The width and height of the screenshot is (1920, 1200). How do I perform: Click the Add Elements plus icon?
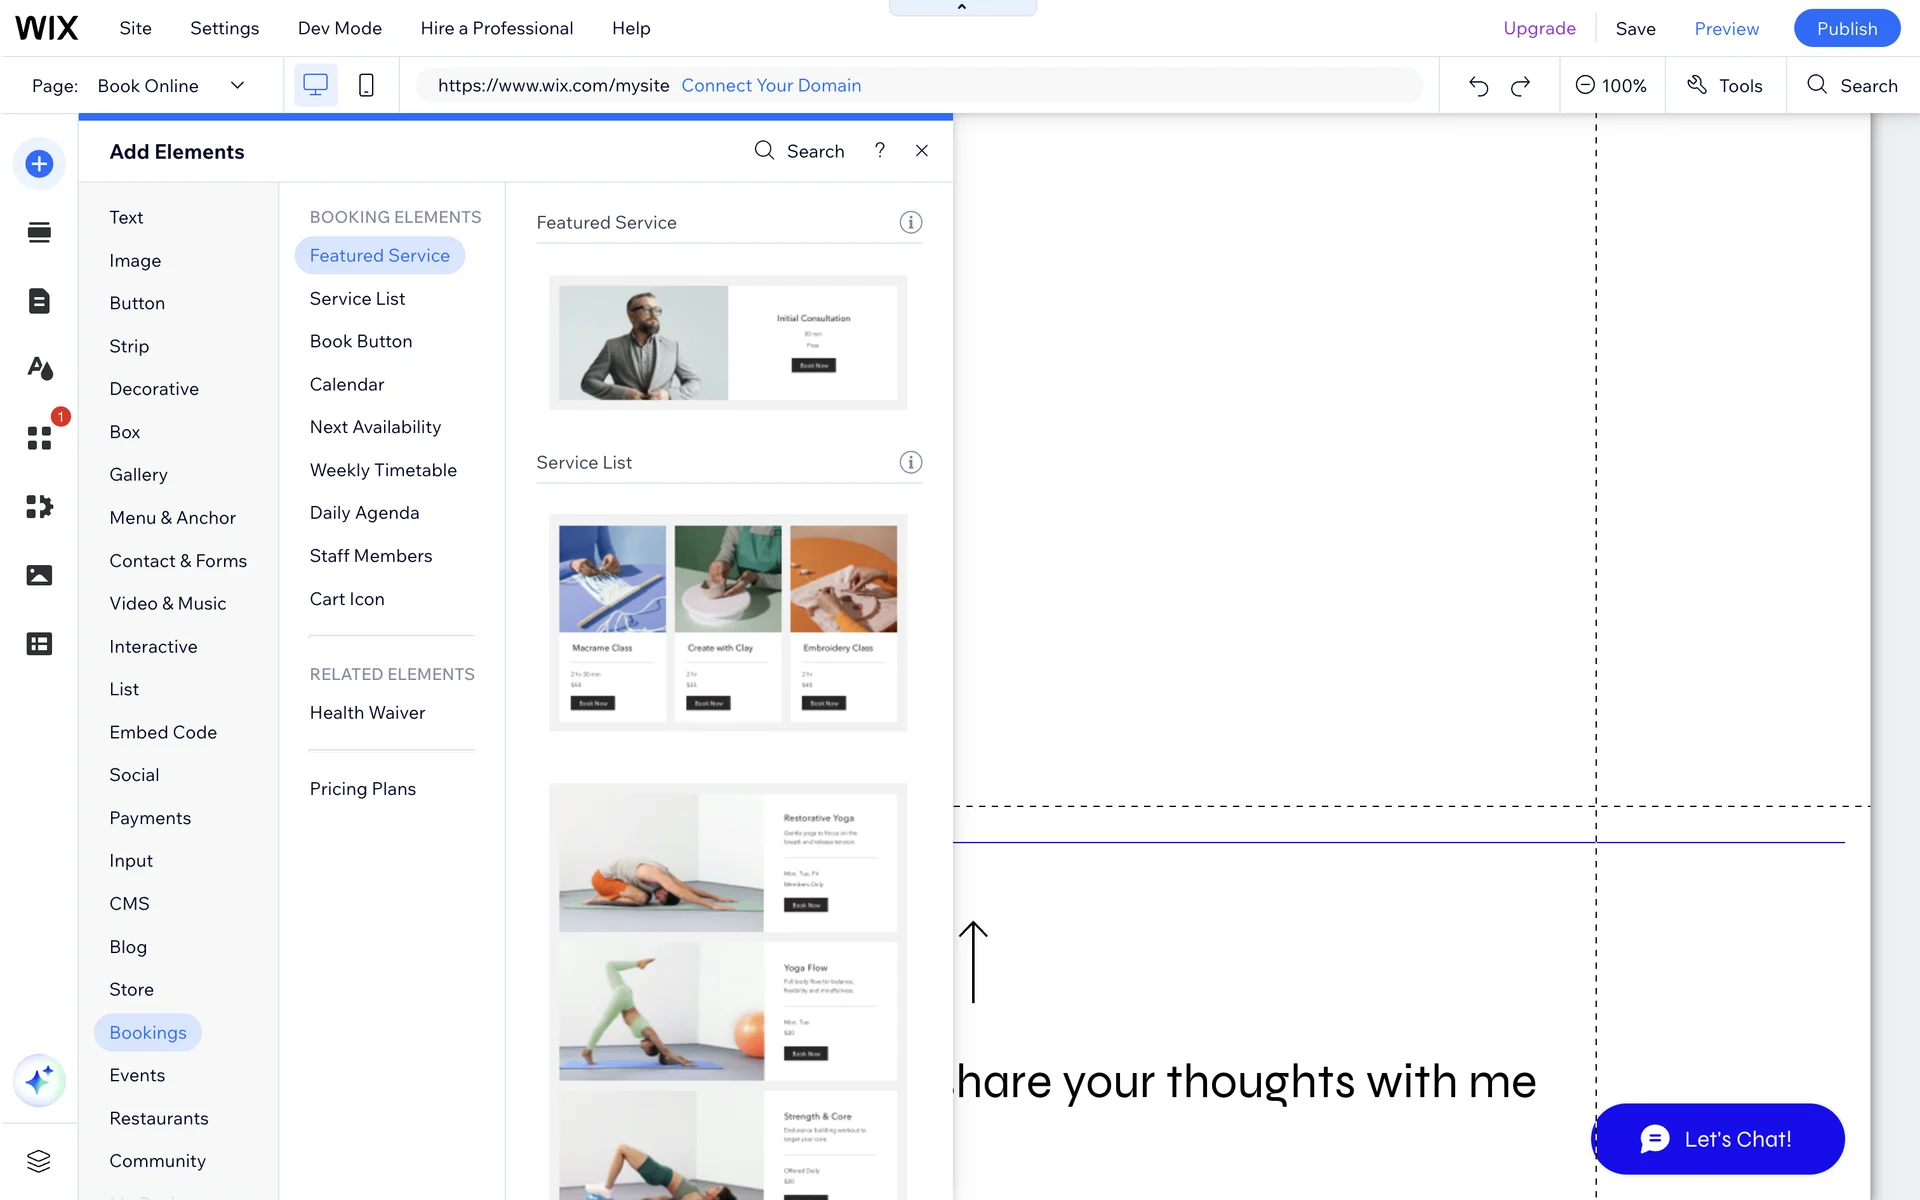pyautogui.click(x=39, y=164)
